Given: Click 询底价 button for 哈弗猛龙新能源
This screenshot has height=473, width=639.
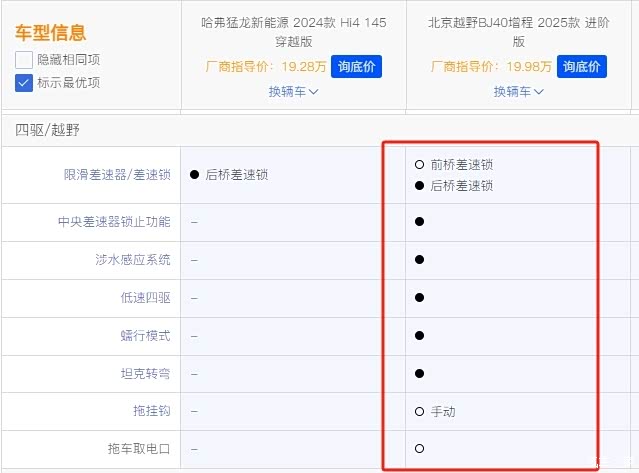Looking at the screenshot, I should 356,66.
